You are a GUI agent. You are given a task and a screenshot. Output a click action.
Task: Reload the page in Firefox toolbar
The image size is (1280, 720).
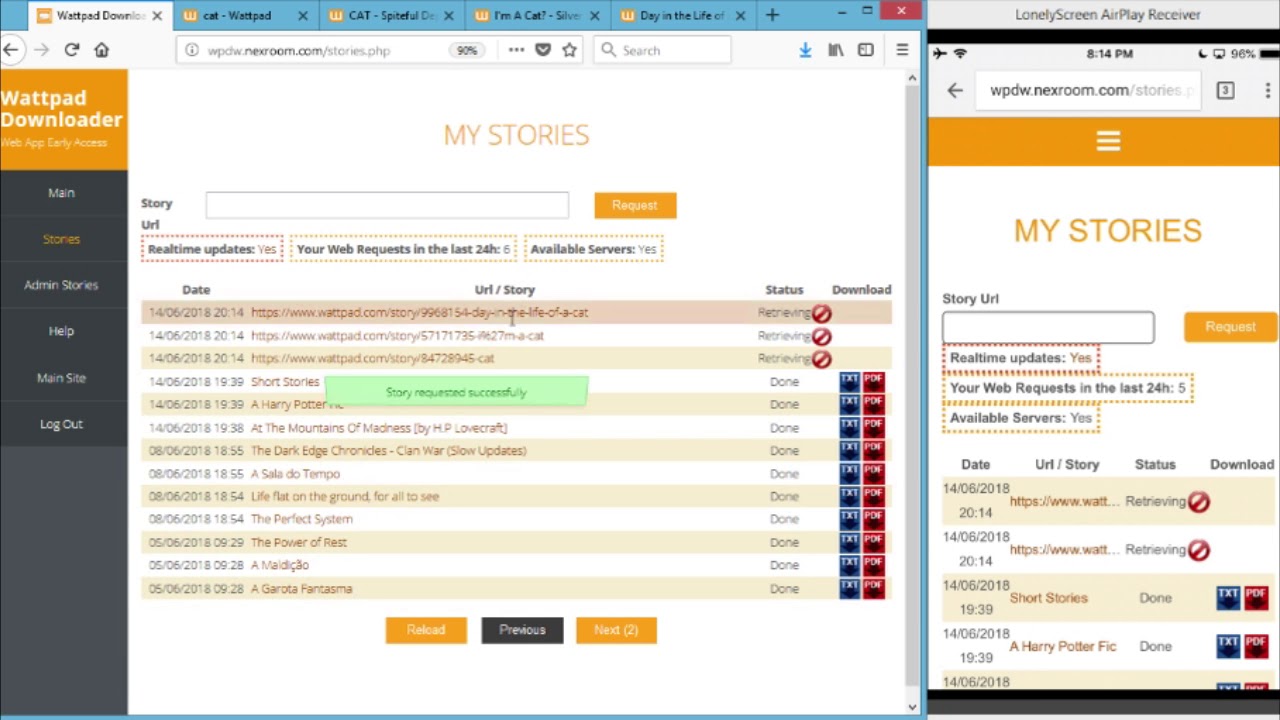click(72, 50)
